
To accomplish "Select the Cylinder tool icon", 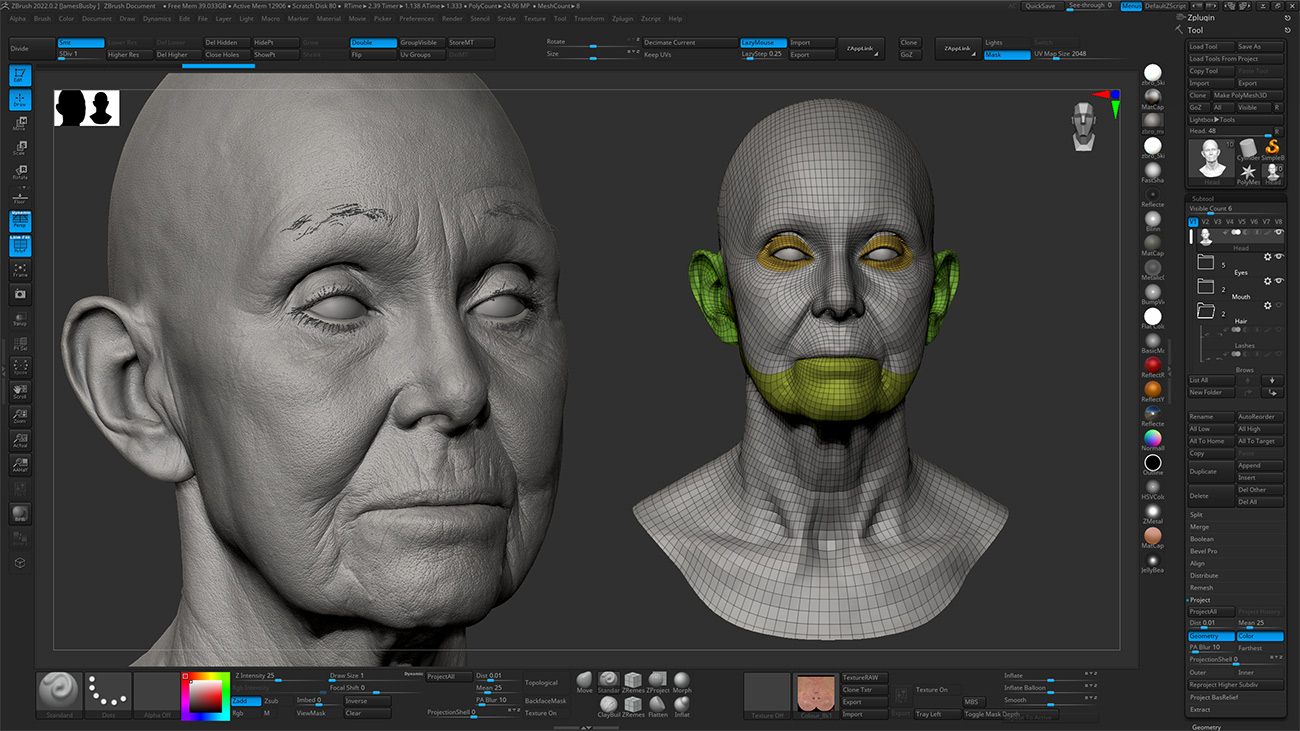I will pyautogui.click(x=1248, y=150).
